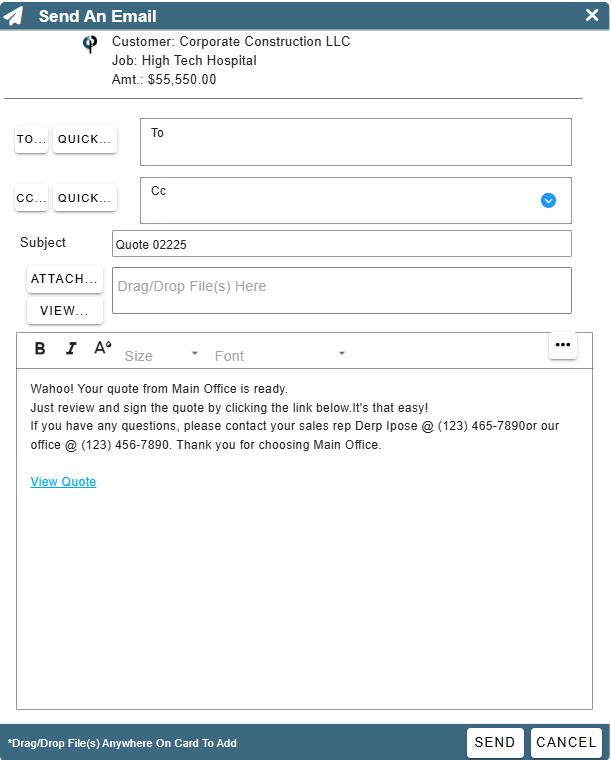Click the SEND button

click(x=495, y=743)
